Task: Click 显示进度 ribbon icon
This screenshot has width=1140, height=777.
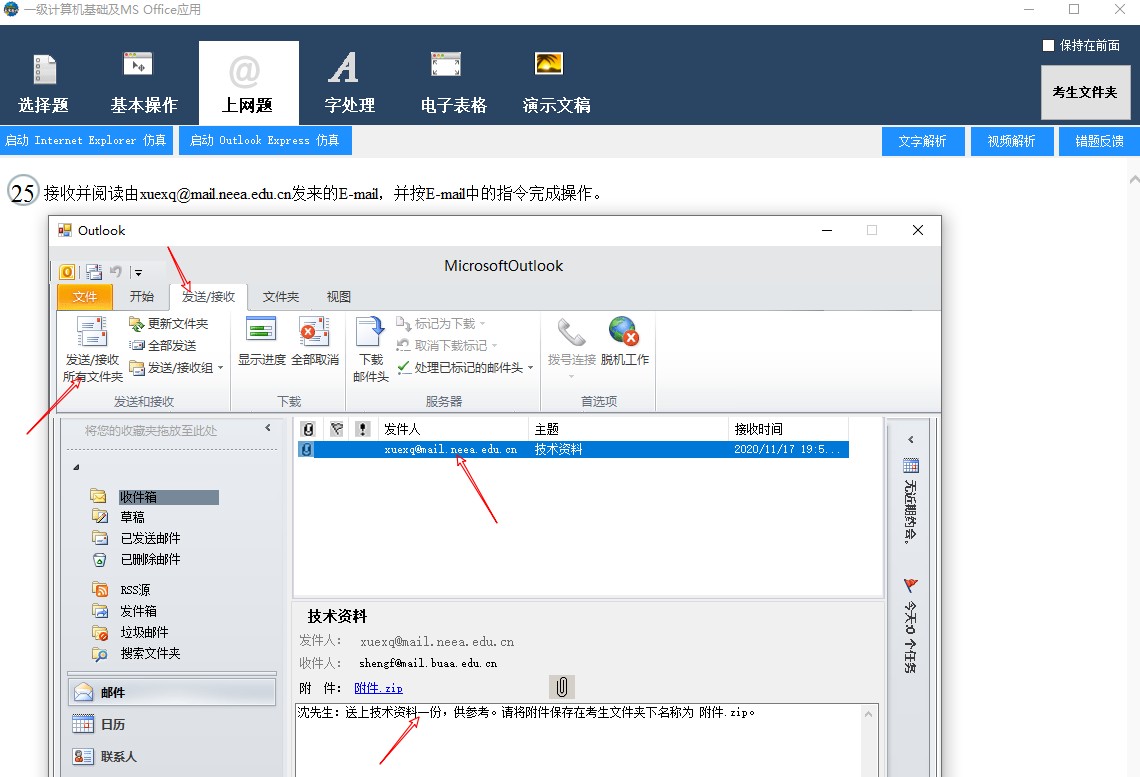Action: (262, 341)
